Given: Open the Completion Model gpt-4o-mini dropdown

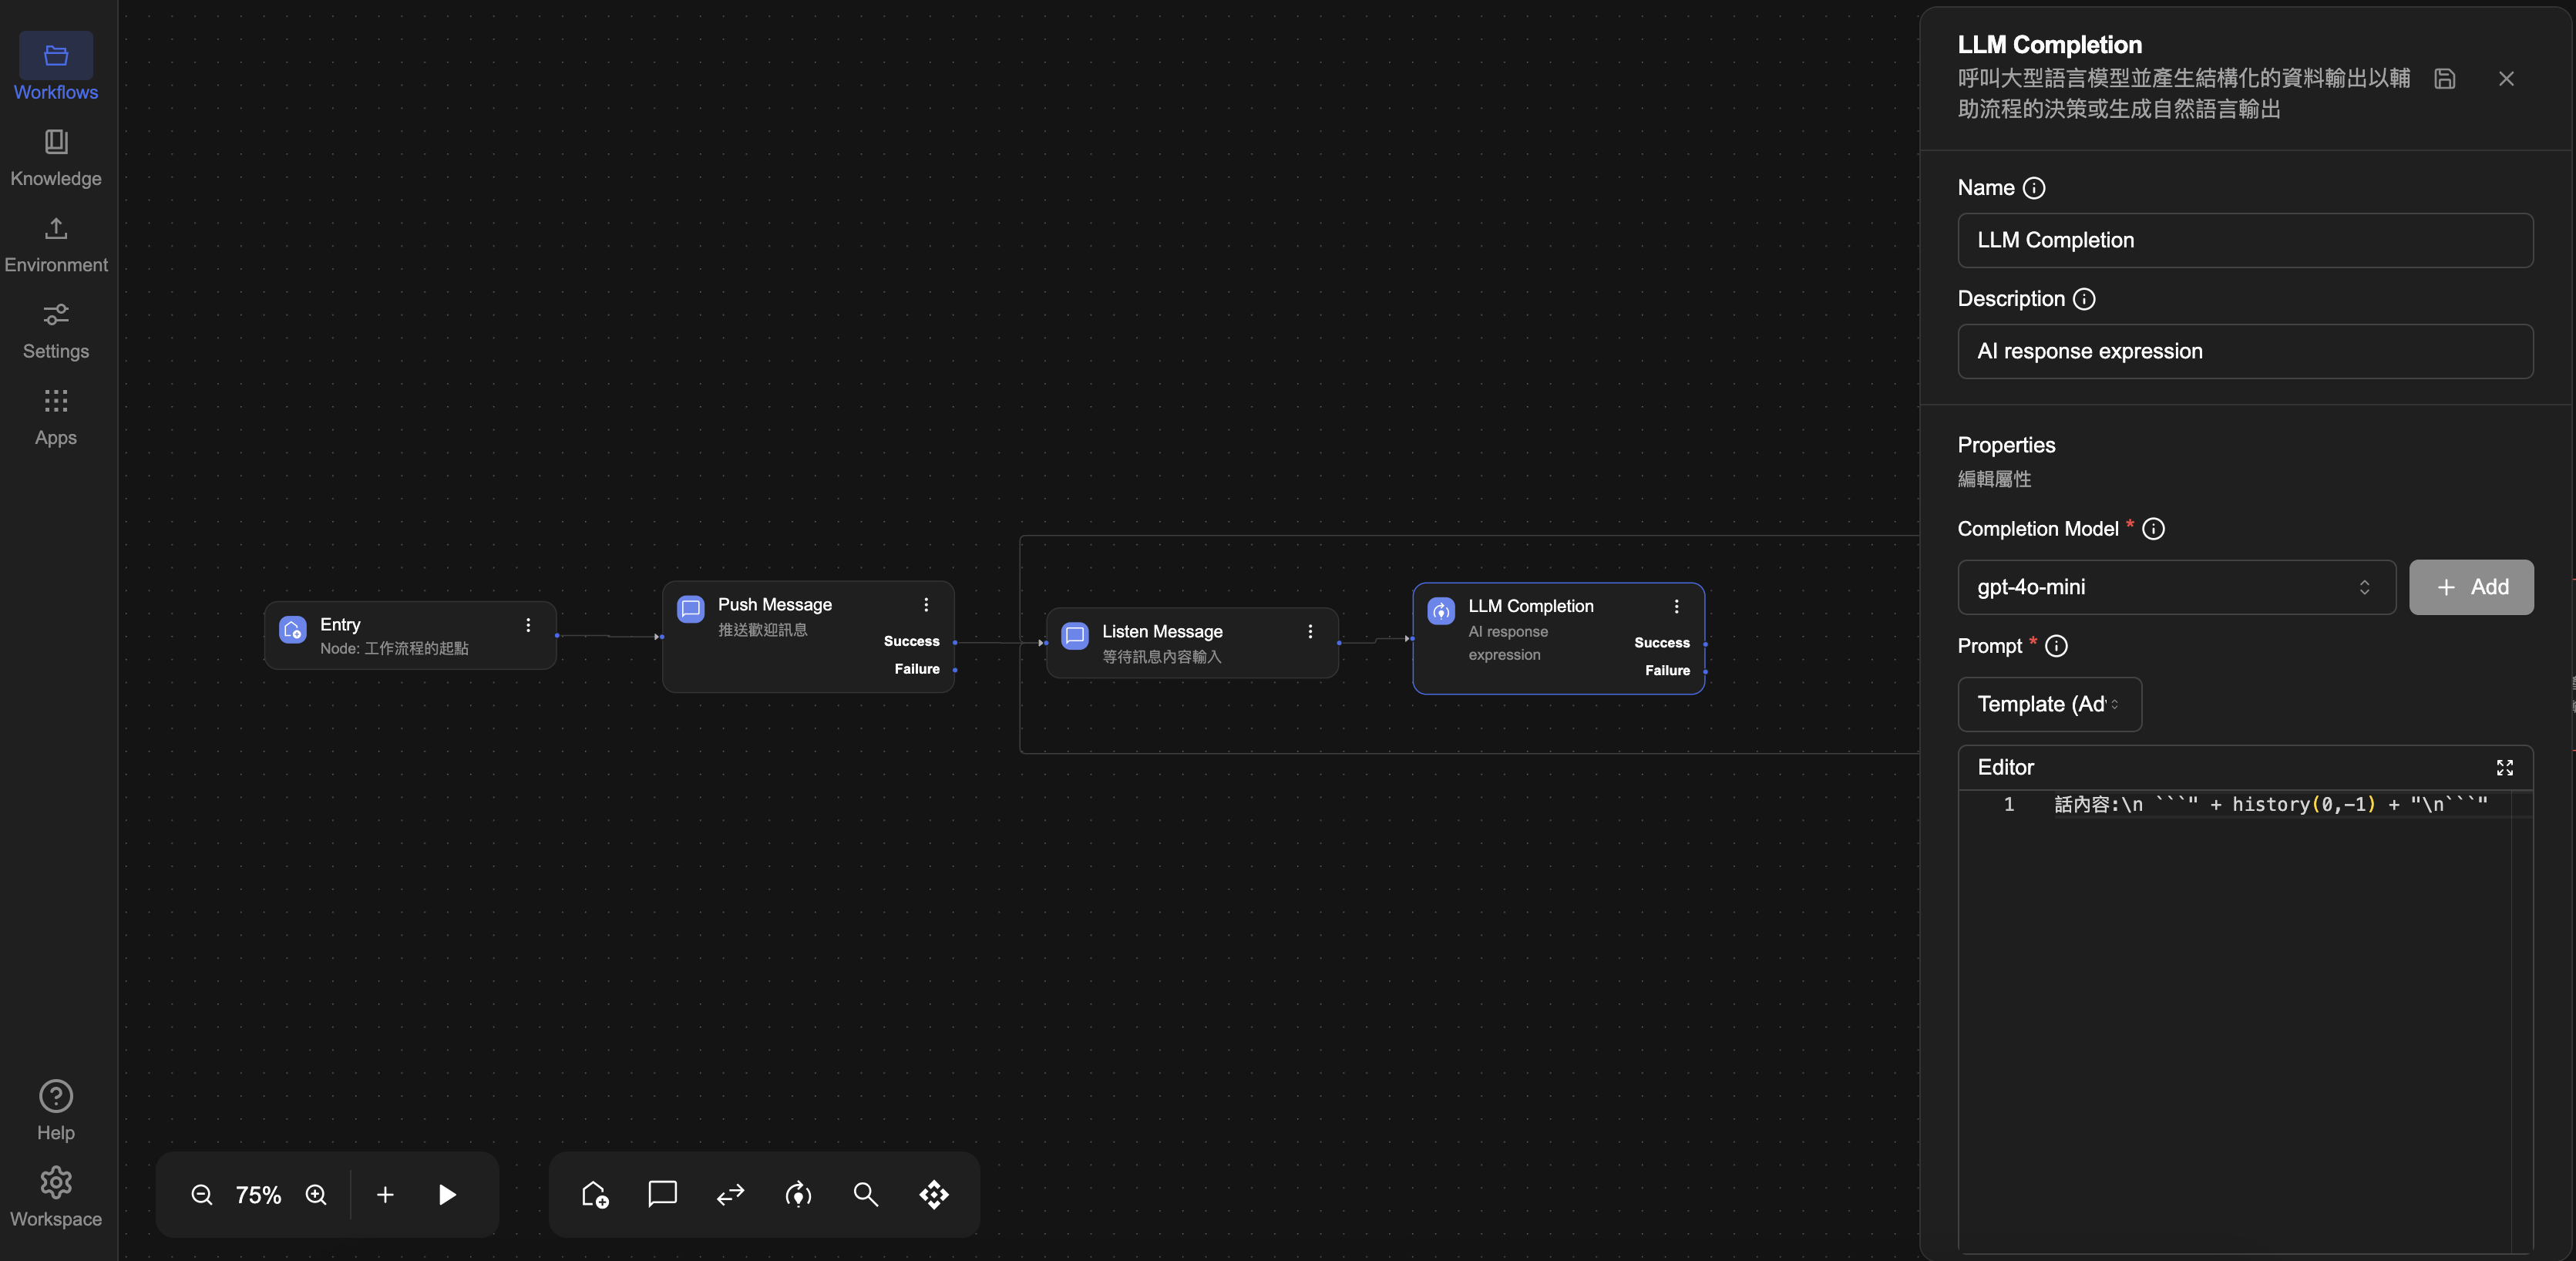Looking at the screenshot, I should (x=2175, y=587).
